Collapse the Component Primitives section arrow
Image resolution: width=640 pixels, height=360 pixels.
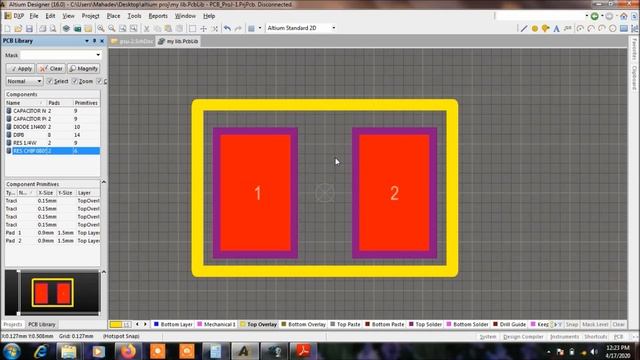pyautogui.click(x=104, y=182)
